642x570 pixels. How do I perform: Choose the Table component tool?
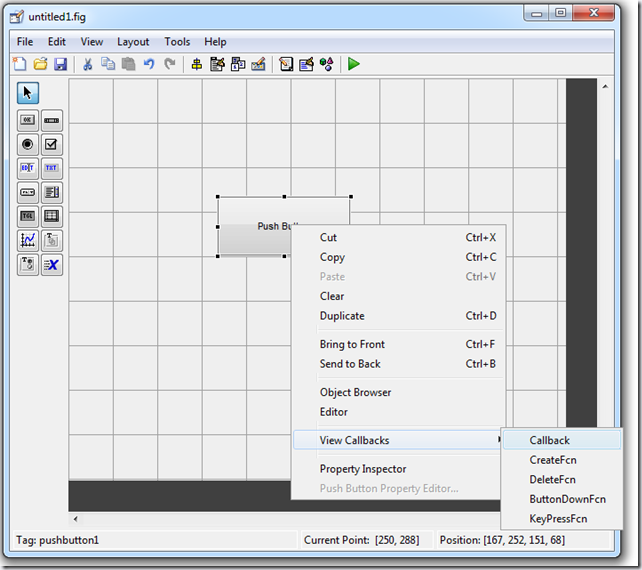pyautogui.click(x=52, y=216)
